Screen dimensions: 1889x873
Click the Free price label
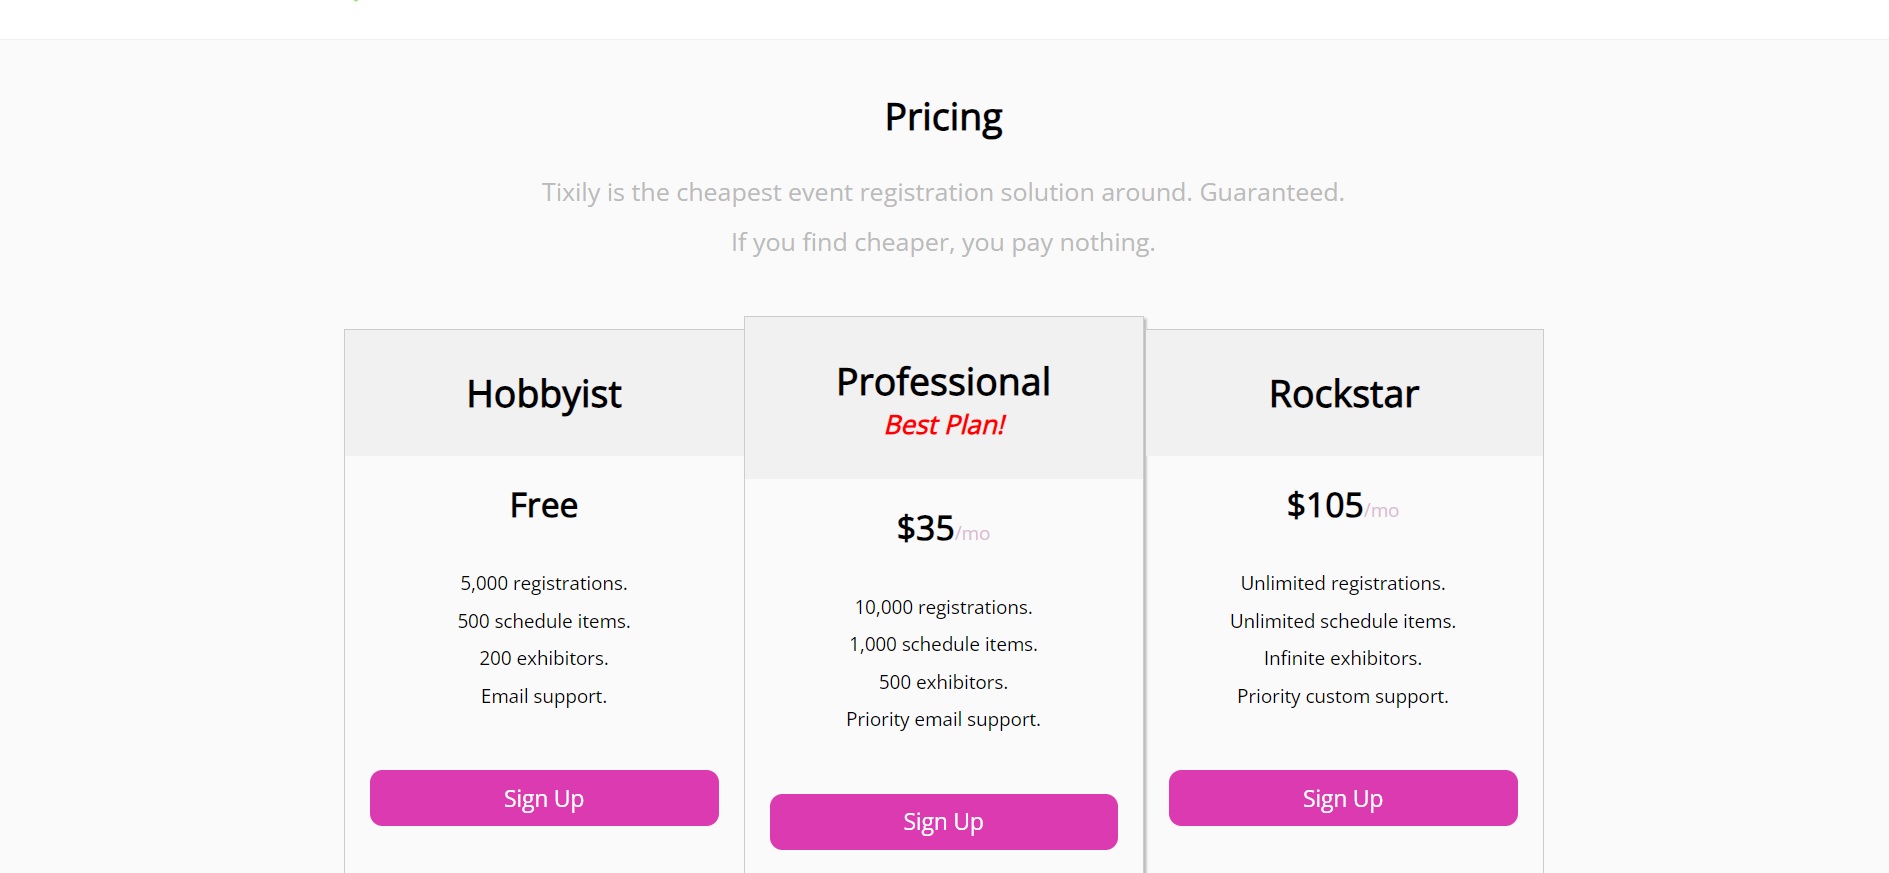click(544, 505)
